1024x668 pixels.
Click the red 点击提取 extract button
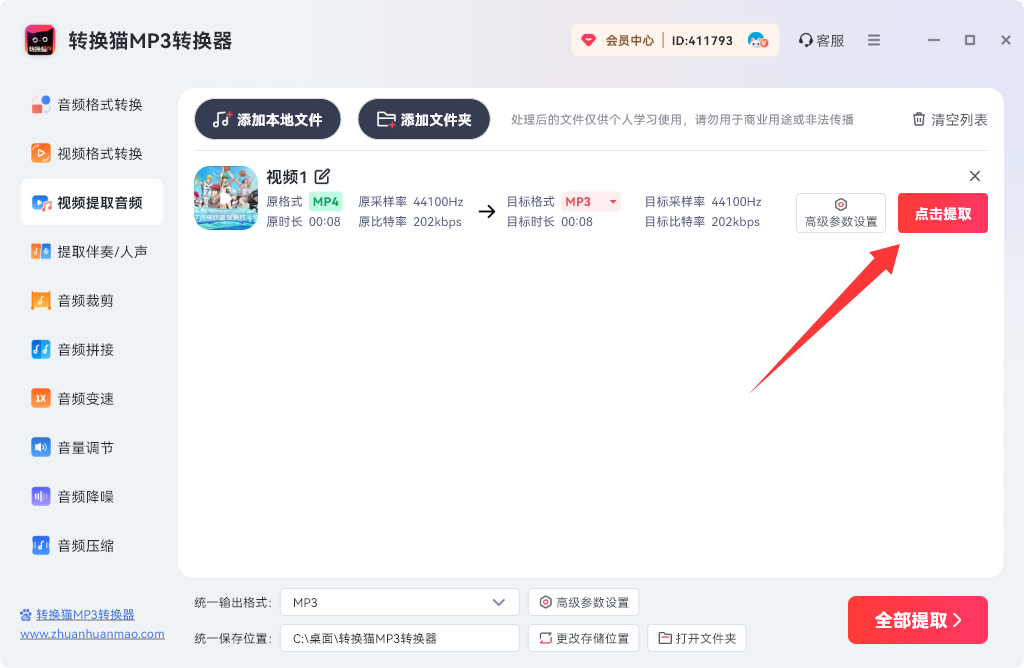pos(941,213)
